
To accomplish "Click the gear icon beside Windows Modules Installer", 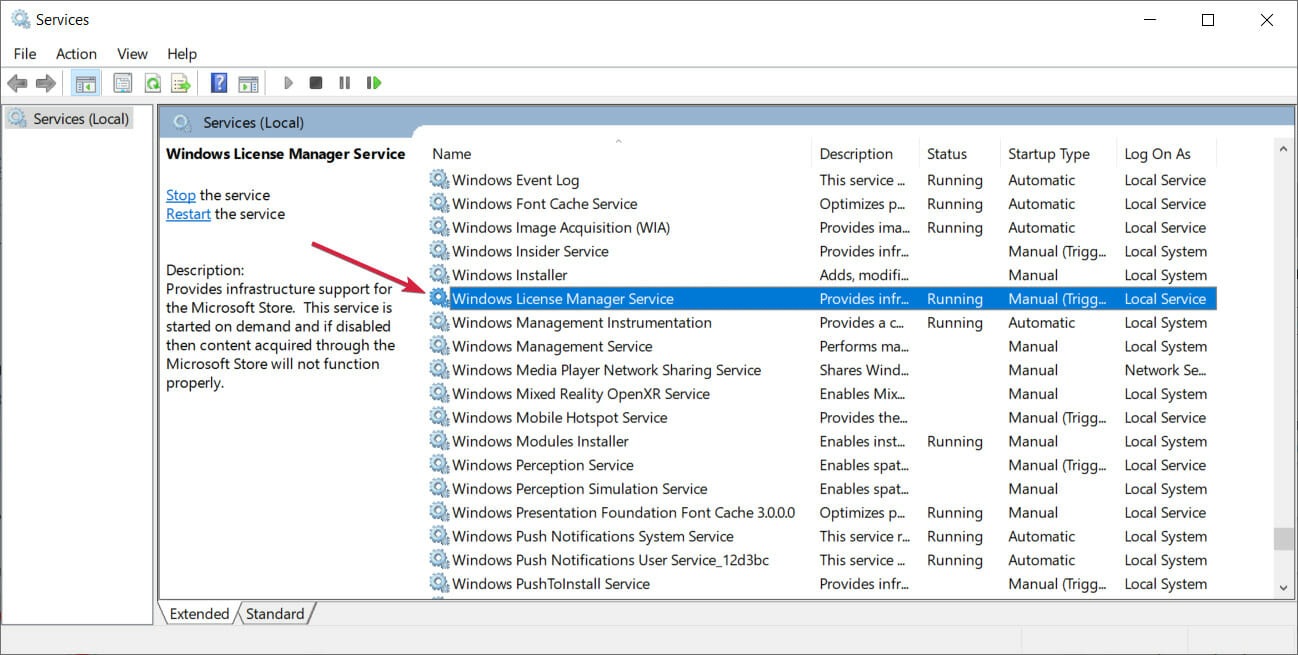I will (439, 441).
